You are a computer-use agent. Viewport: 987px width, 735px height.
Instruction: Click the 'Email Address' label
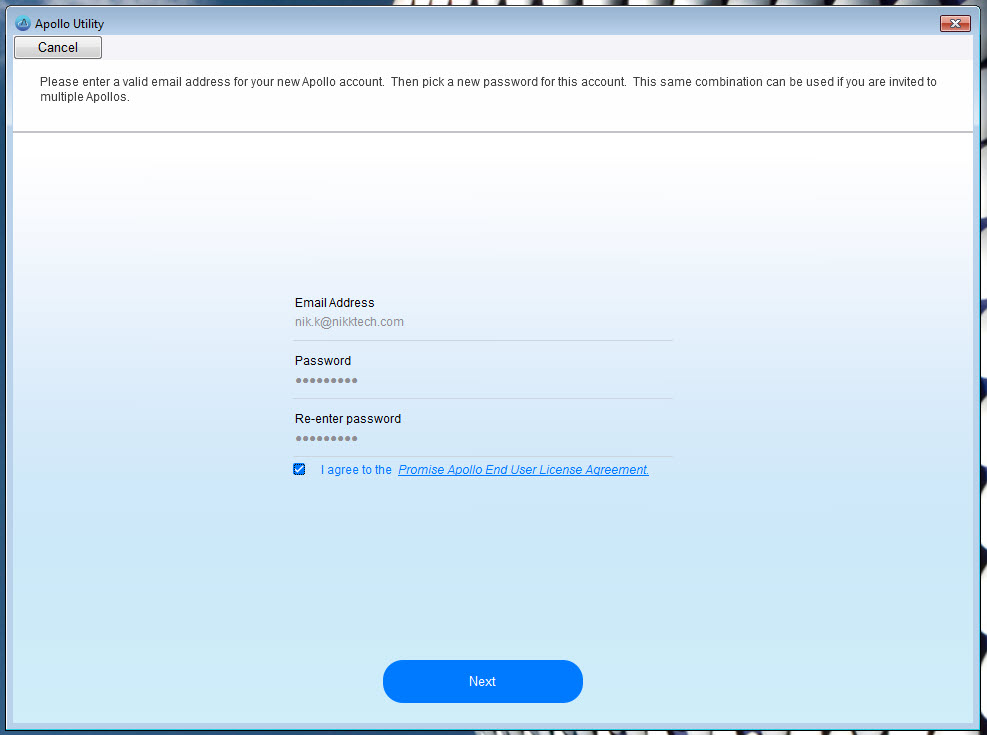coord(334,303)
